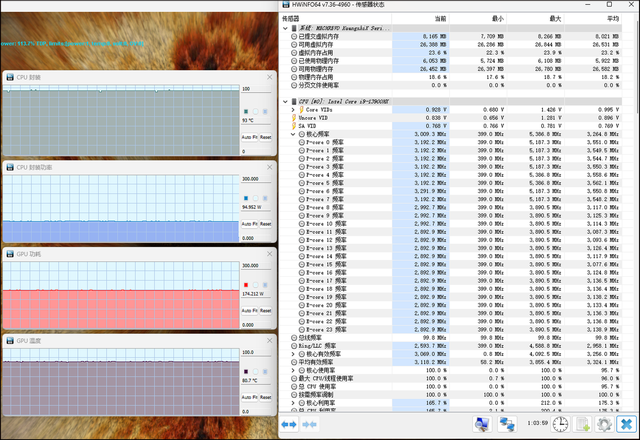Expand the Core VIDs tree row
Image resolution: width=640 pixels, height=440 pixels.
coord(293,109)
